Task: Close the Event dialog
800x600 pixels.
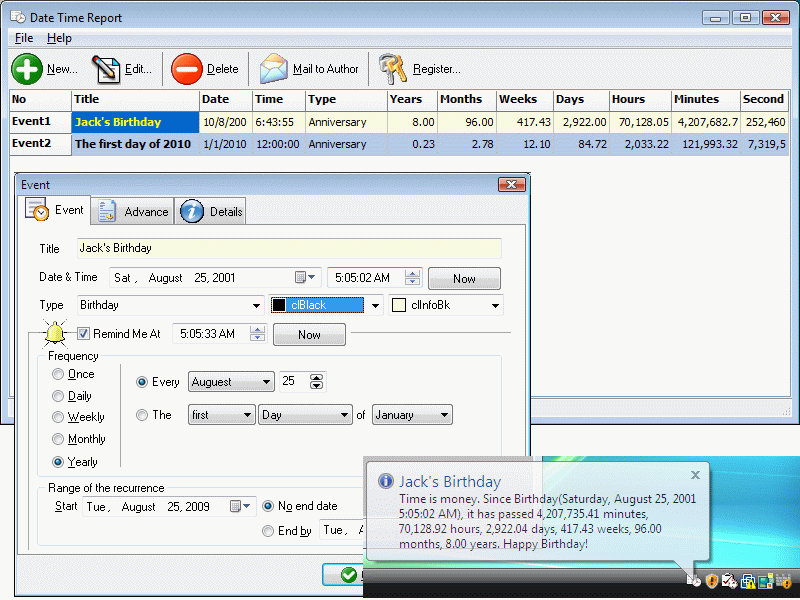Action: pos(512,185)
